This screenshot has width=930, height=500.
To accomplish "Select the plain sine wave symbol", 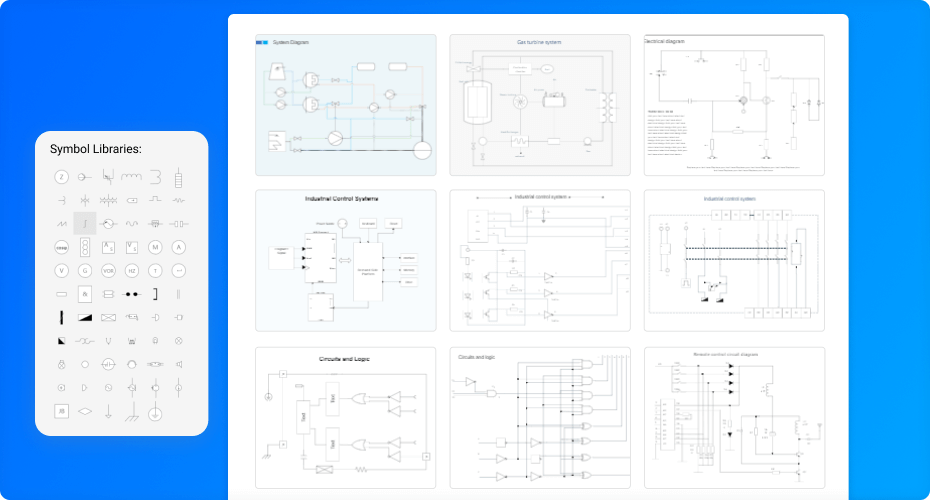I will click(132, 224).
